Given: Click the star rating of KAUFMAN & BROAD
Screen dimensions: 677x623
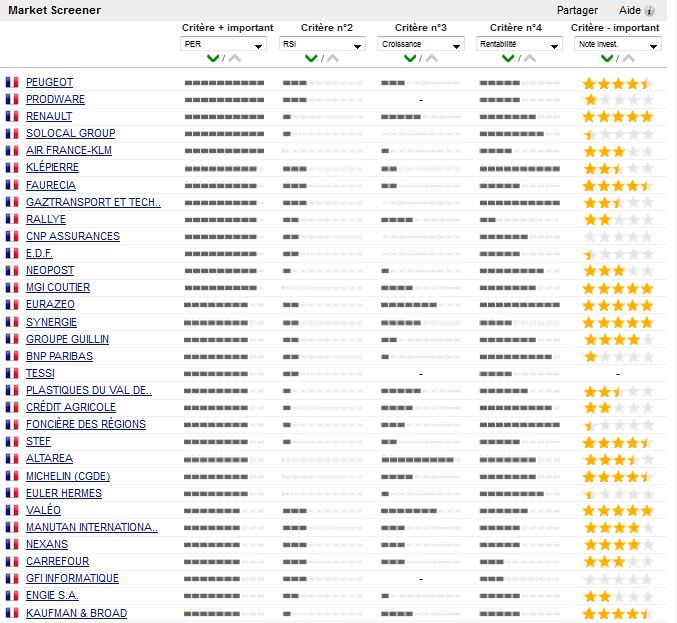Looking at the screenshot, I should coord(618,613).
